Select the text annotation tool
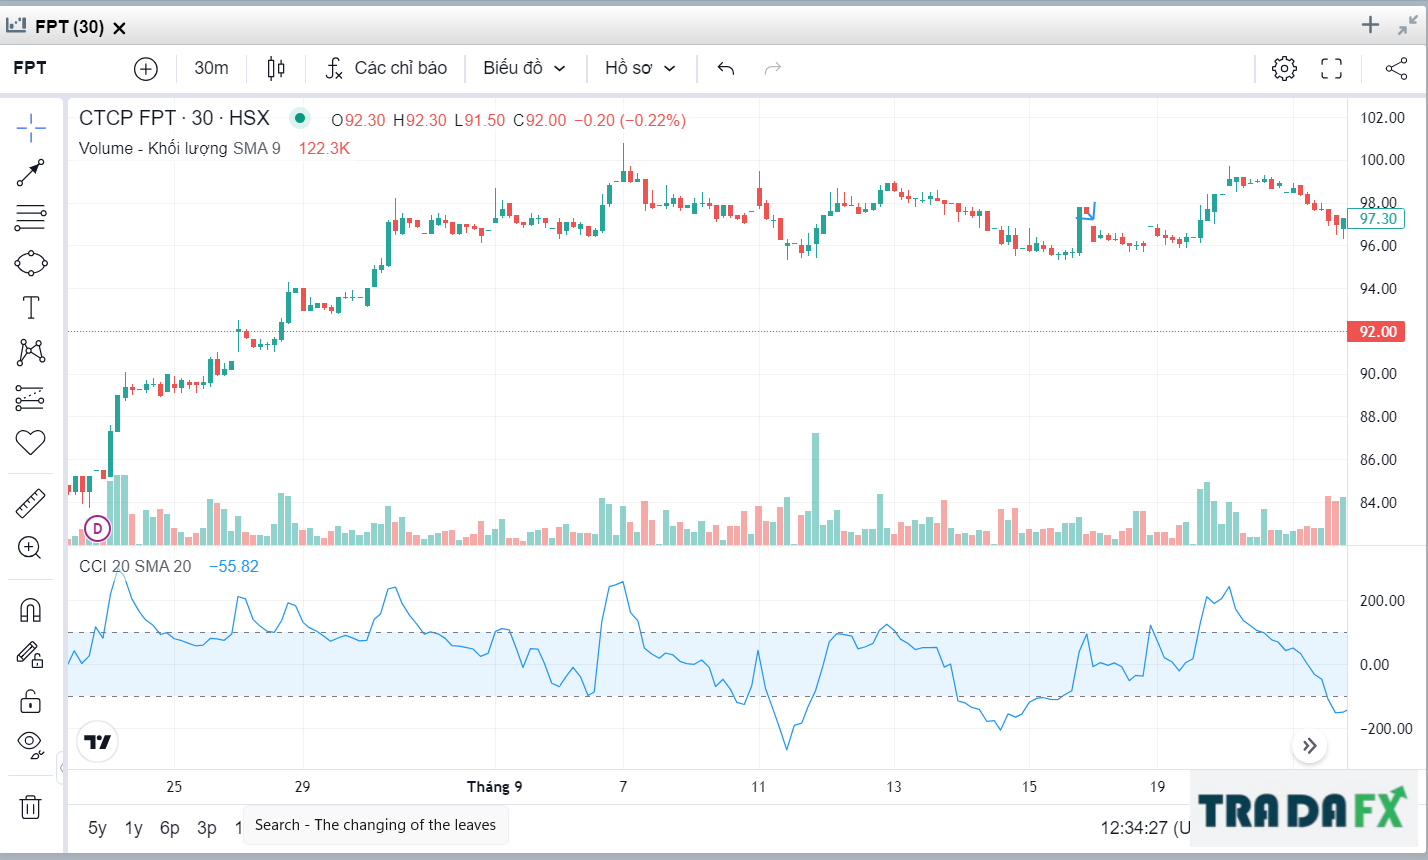Image resolution: width=1428 pixels, height=860 pixels. pyautogui.click(x=31, y=307)
